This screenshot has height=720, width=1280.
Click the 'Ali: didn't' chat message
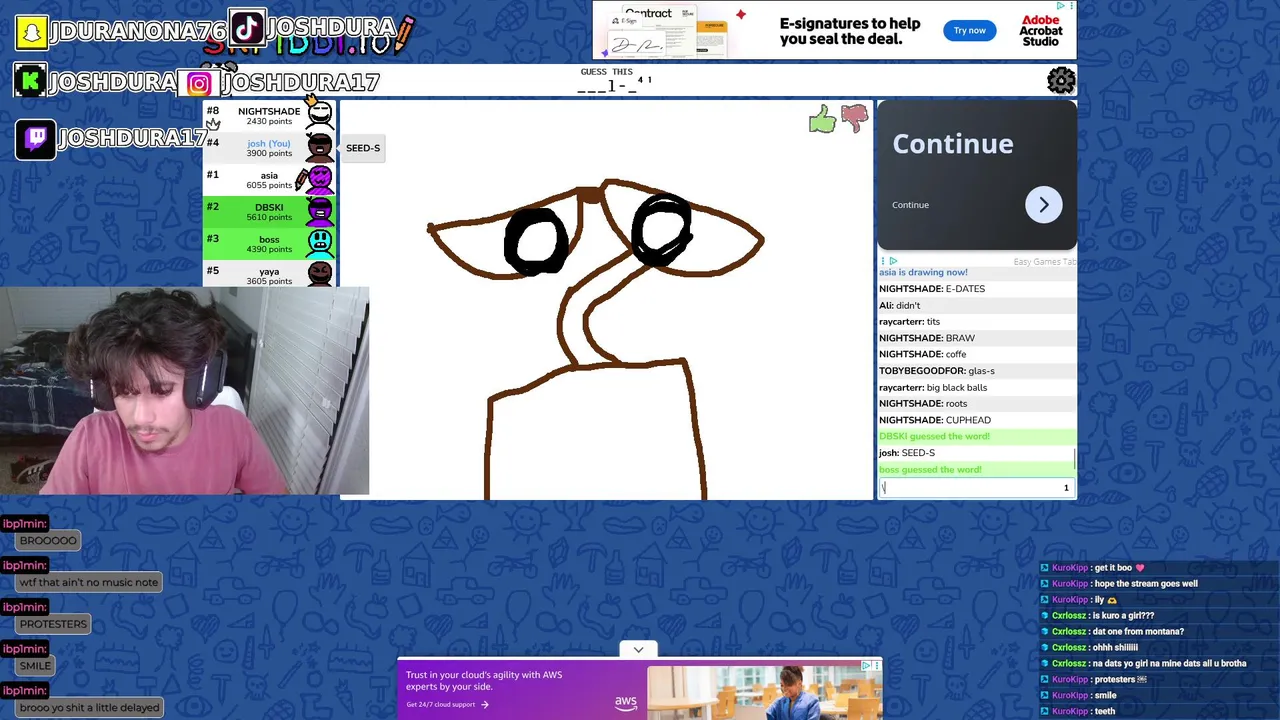pyautogui.click(x=900, y=305)
